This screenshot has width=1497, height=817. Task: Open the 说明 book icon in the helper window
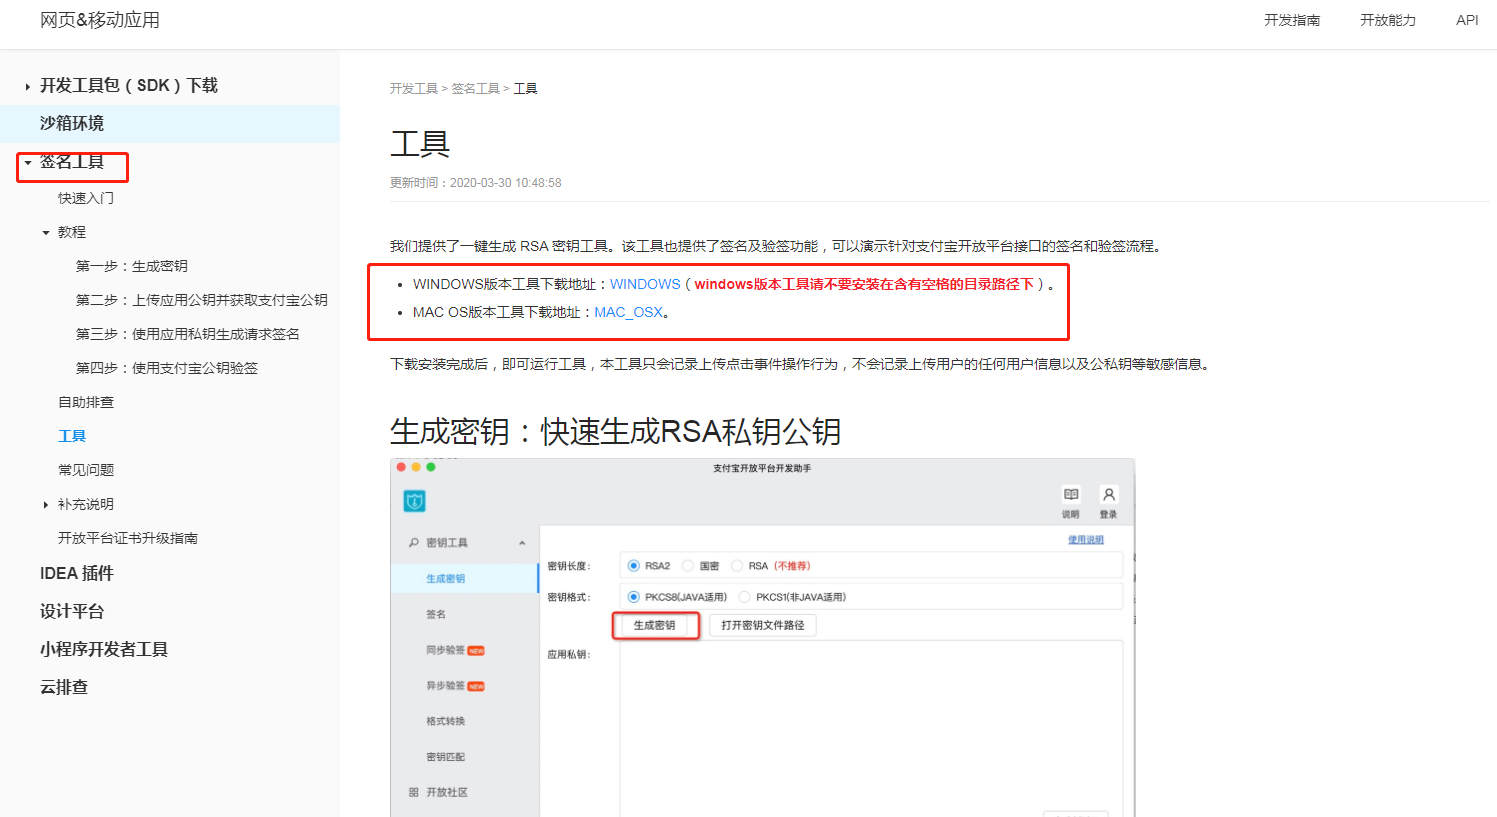point(1071,495)
